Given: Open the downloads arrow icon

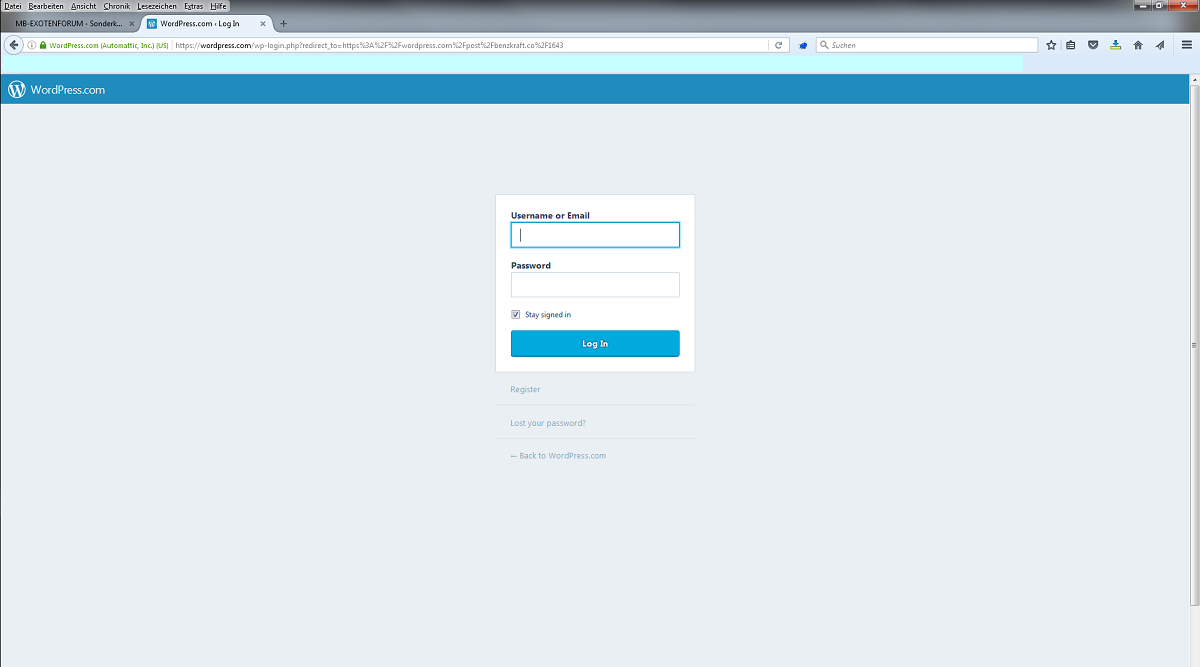Looking at the screenshot, I should [1115, 45].
